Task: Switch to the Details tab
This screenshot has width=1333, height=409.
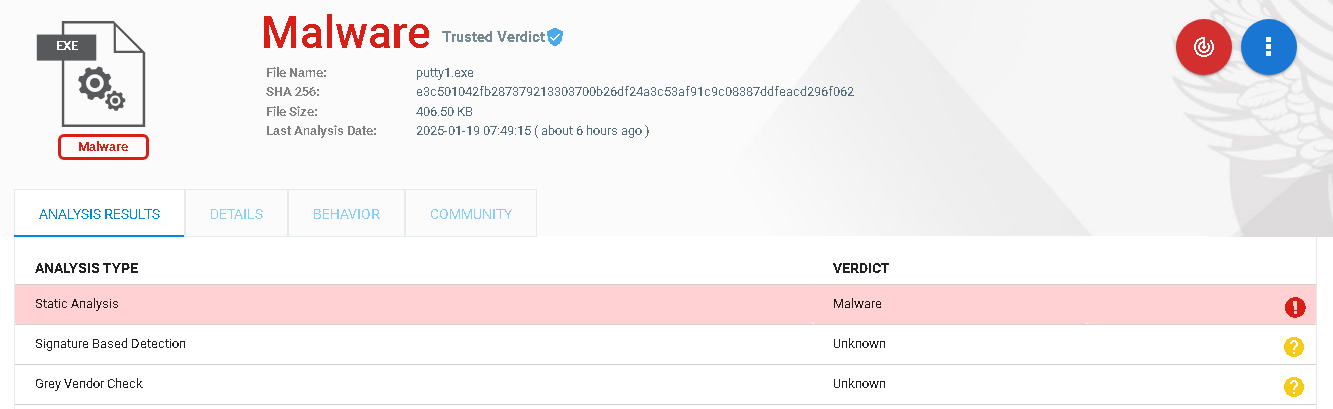Action: coord(236,214)
